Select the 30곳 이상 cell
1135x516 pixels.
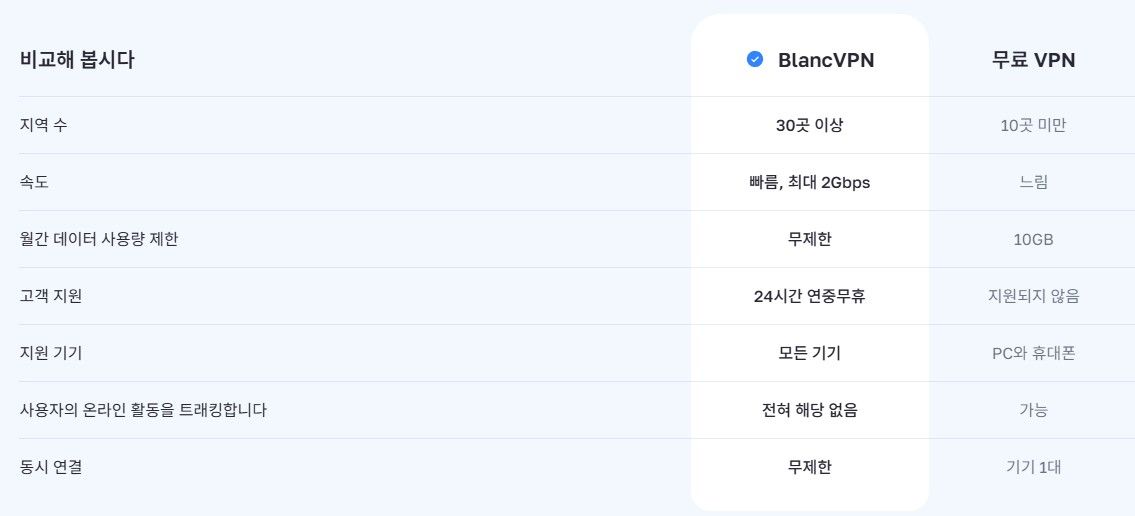[x=809, y=125]
